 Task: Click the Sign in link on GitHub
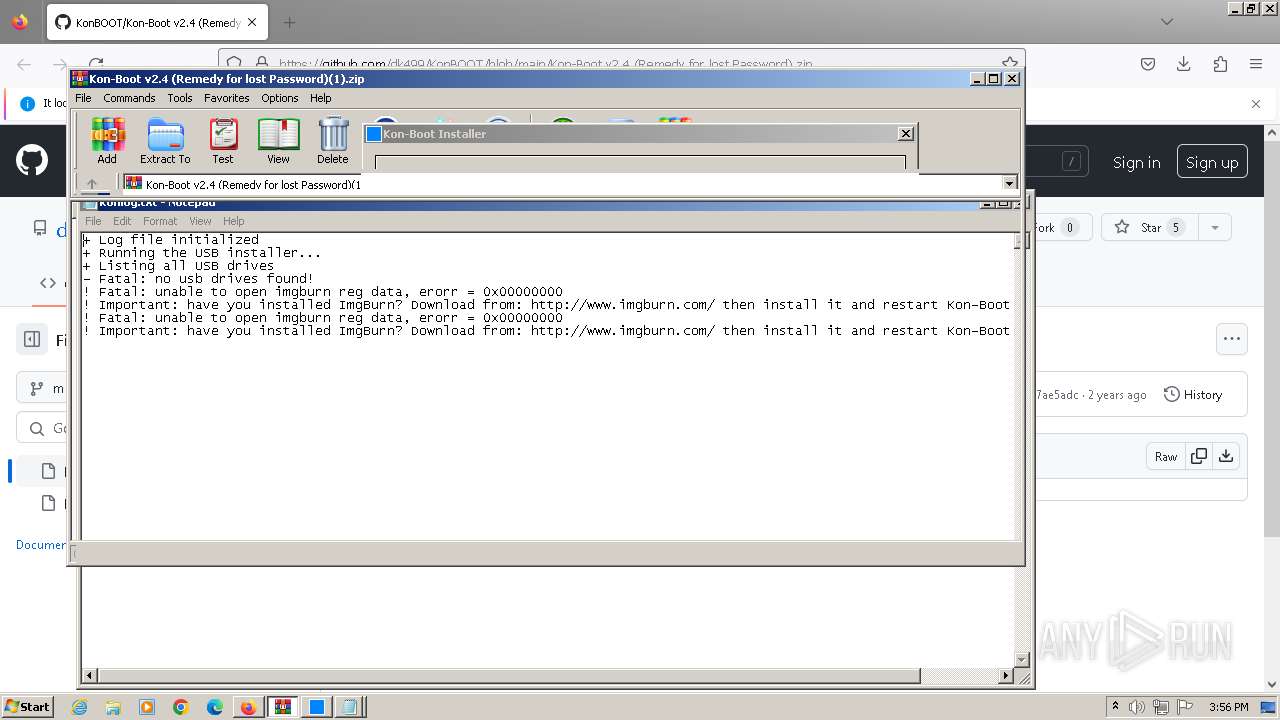(1137, 162)
